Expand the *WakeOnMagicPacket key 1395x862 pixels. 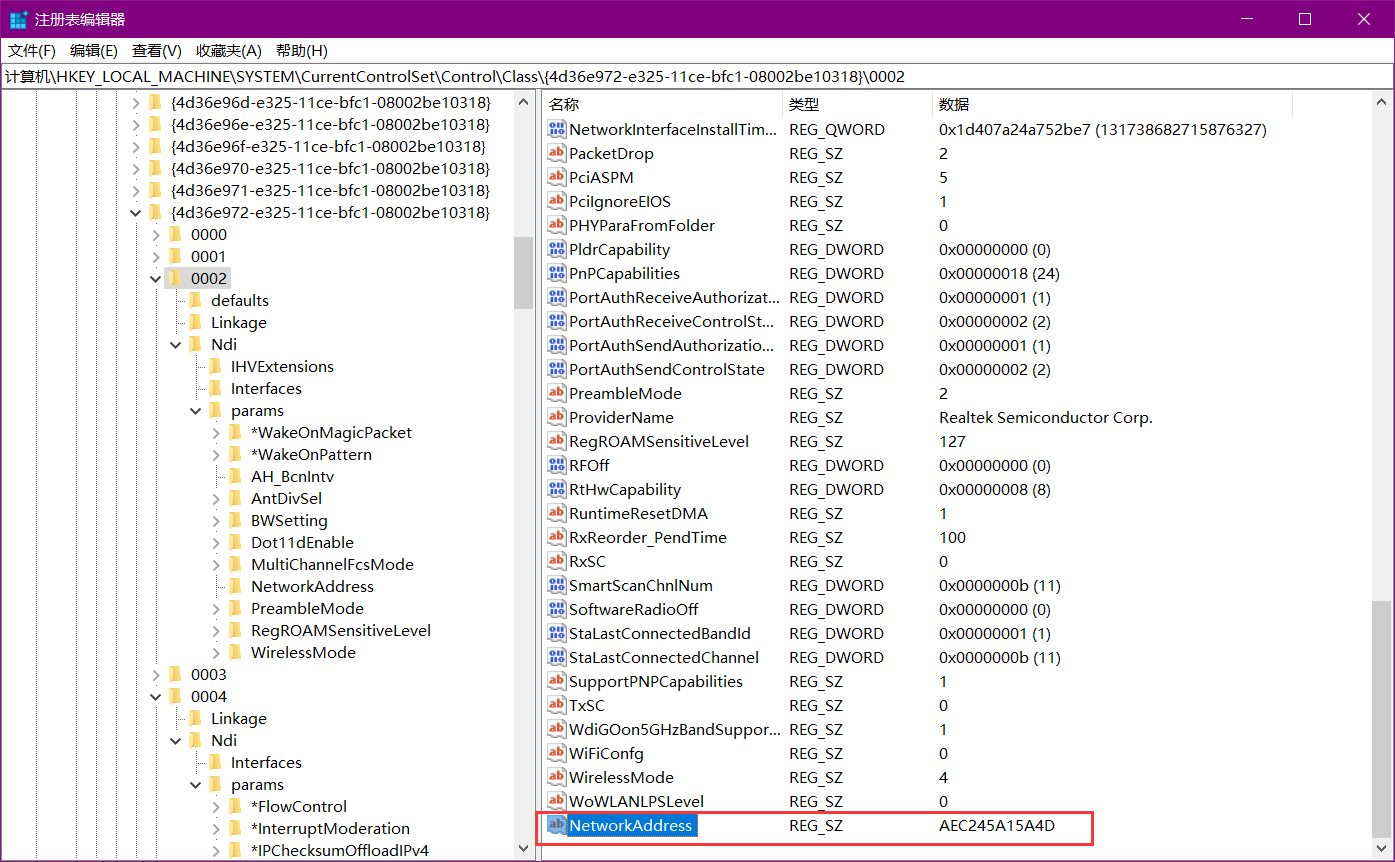pos(216,432)
